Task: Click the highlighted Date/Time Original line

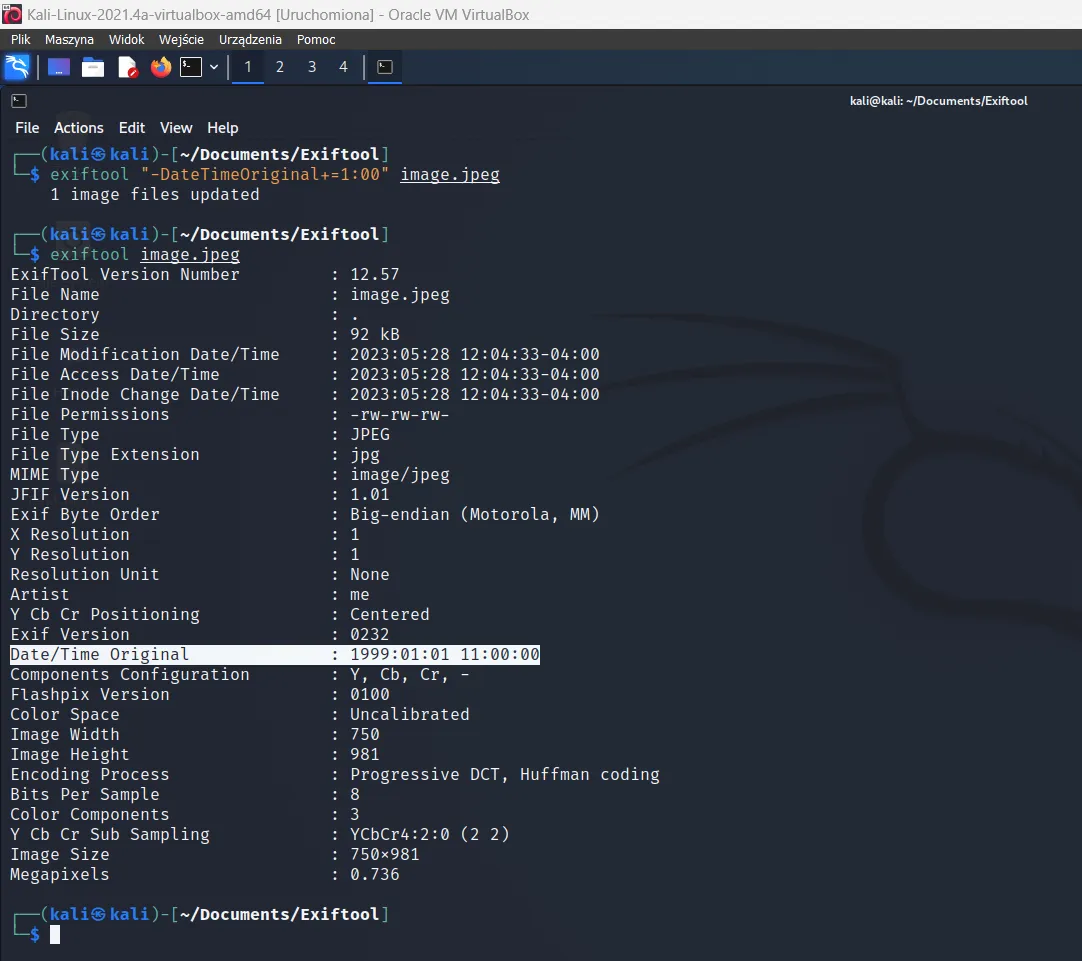Action: [274, 655]
